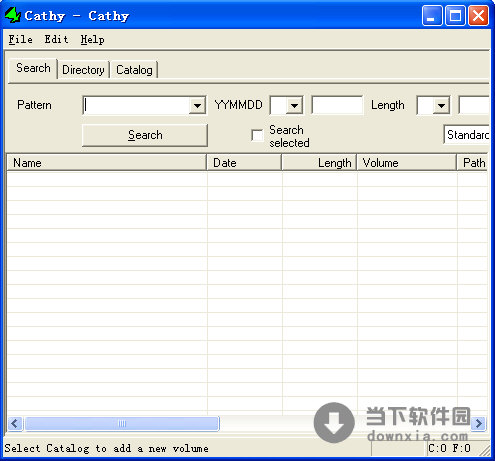Image resolution: width=495 pixels, height=461 pixels.
Task: Click the left scroll arrow of horizontal scrollbar
Action: [x=15, y=424]
